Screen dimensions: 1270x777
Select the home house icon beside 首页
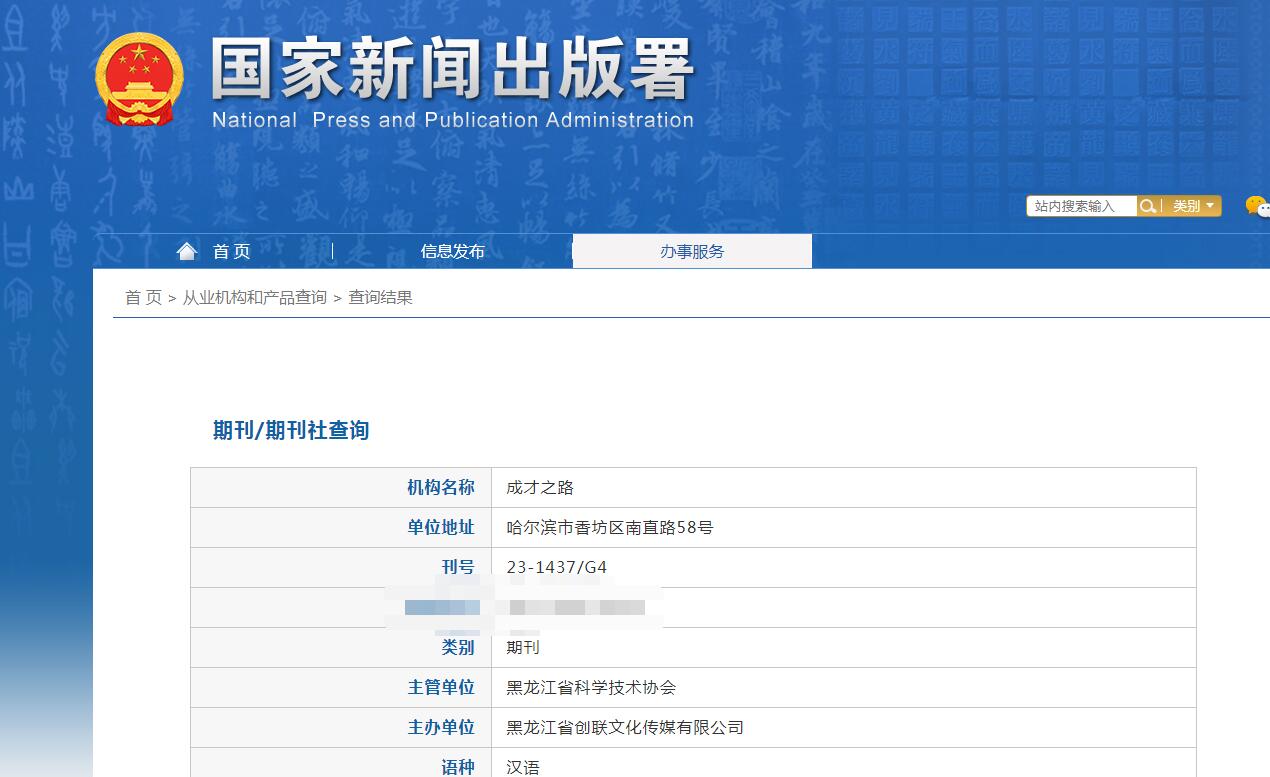(187, 250)
